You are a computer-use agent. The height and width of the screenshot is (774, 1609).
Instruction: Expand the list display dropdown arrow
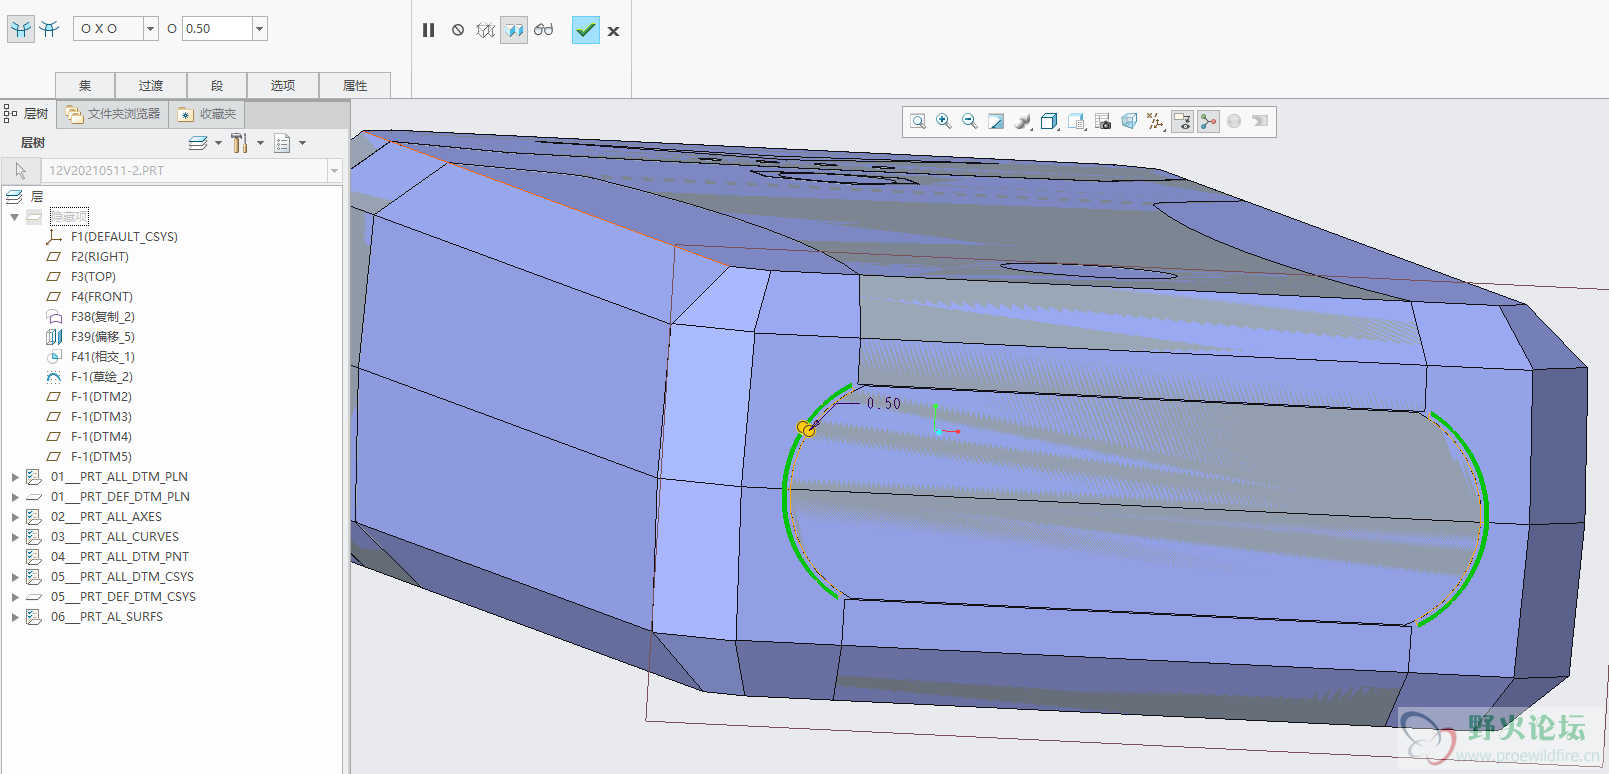click(302, 143)
